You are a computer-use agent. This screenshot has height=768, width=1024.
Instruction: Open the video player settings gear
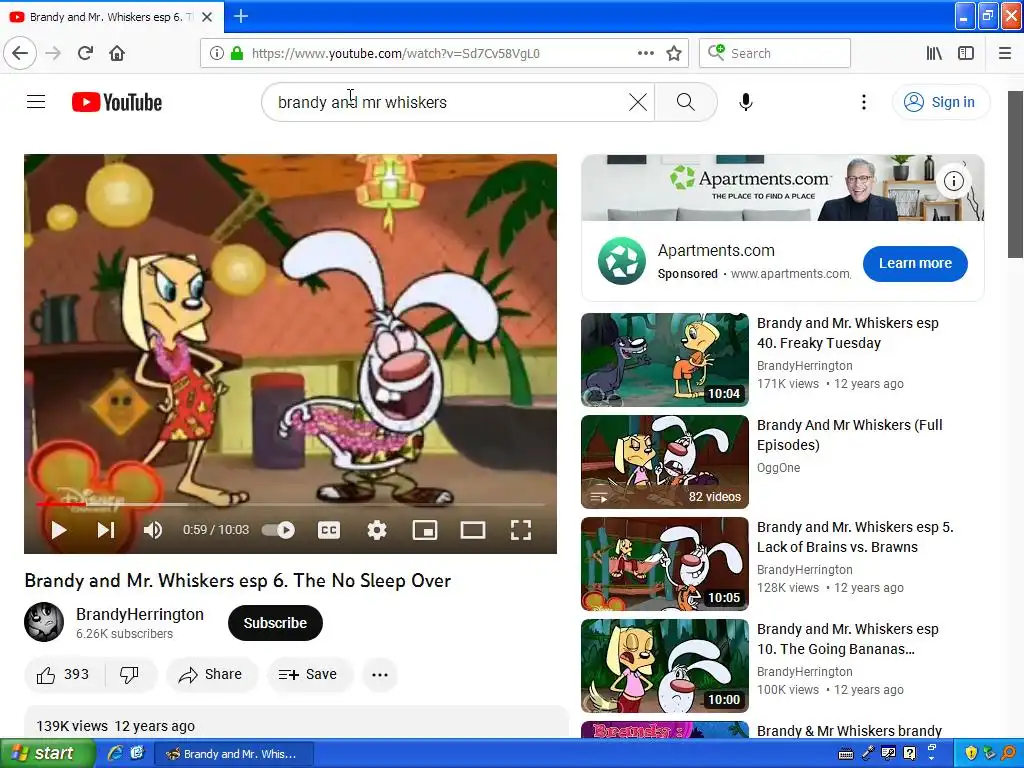tap(377, 530)
